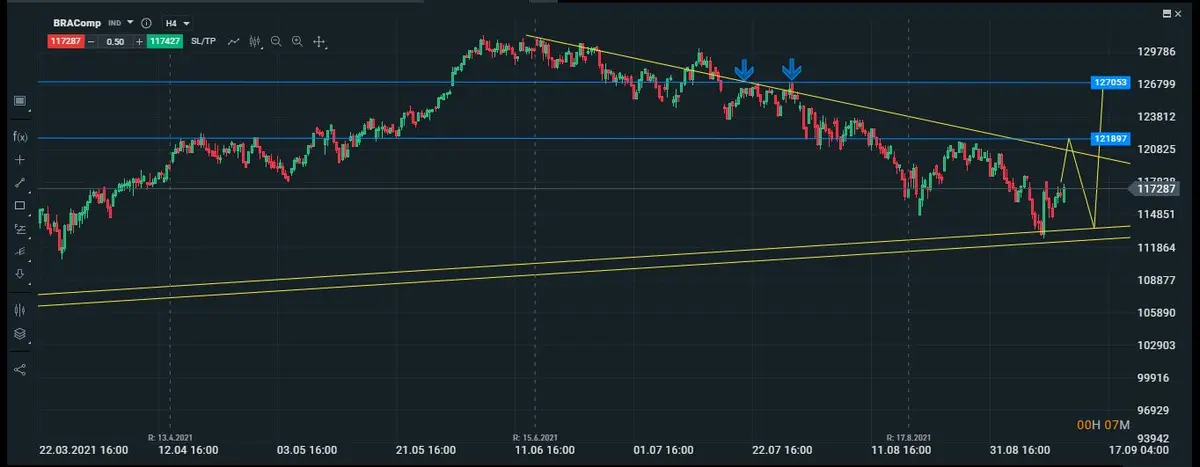Toggle SL/TP order settings
Image resolution: width=1200 pixels, height=467 pixels.
[202, 41]
